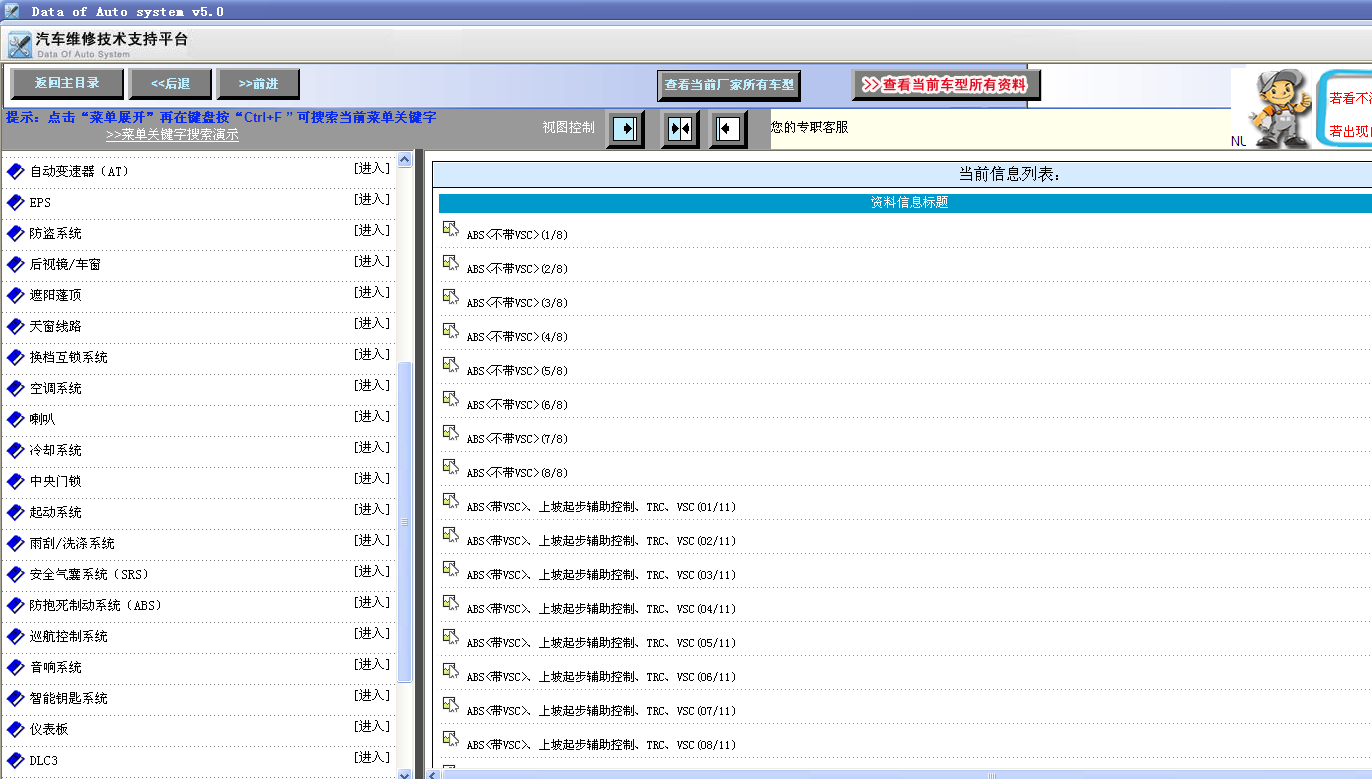Image resolution: width=1372 pixels, height=779 pixels.
Task: Click document icon for ABS<不带VSC>(3/8)
Action: 450,297
